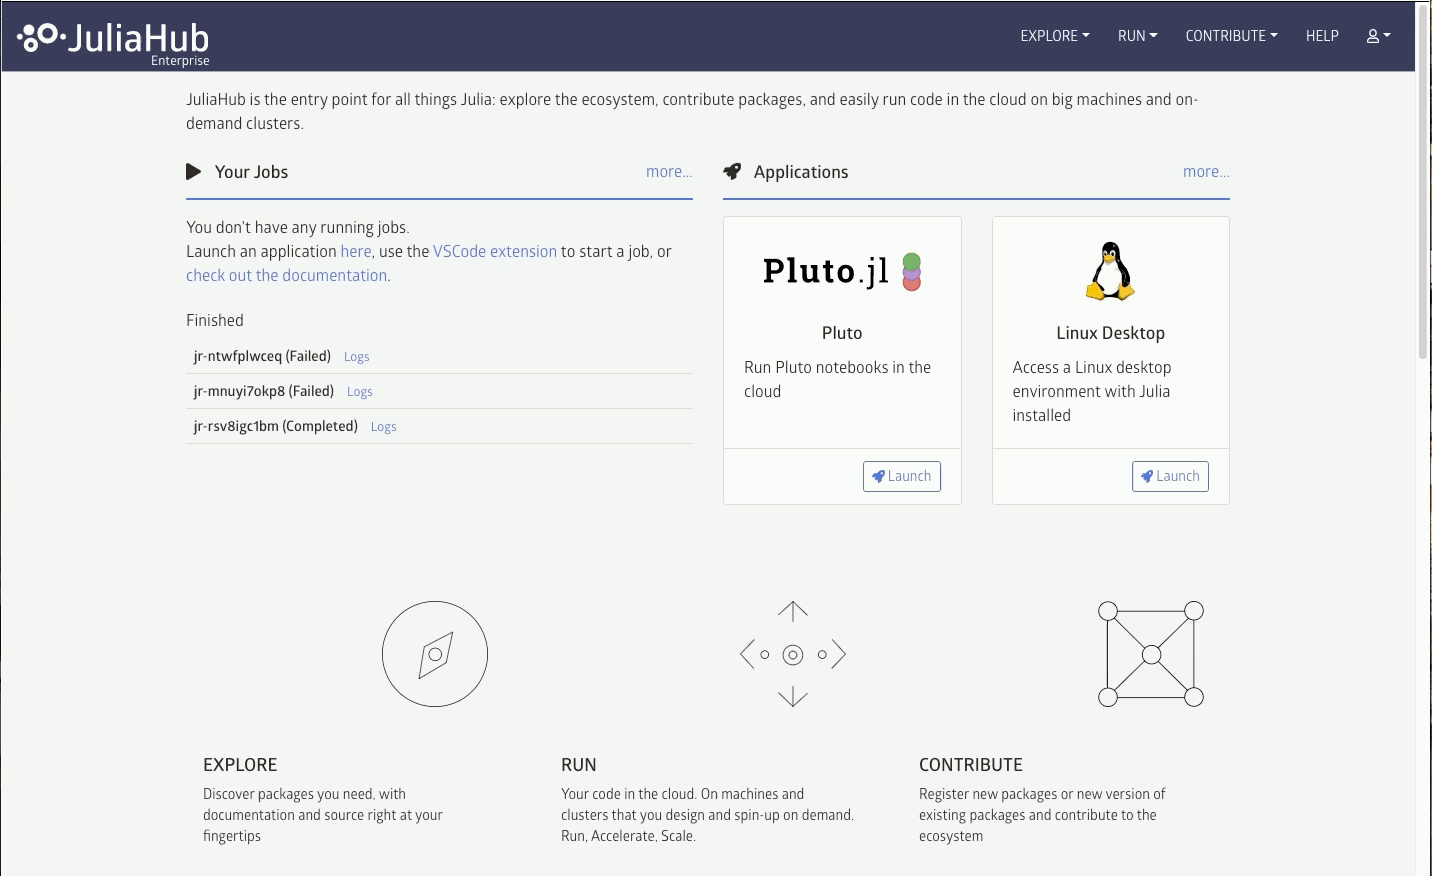Click the Pluto card title
This screenshot has width=1432, height=876.
click(842, 333)
